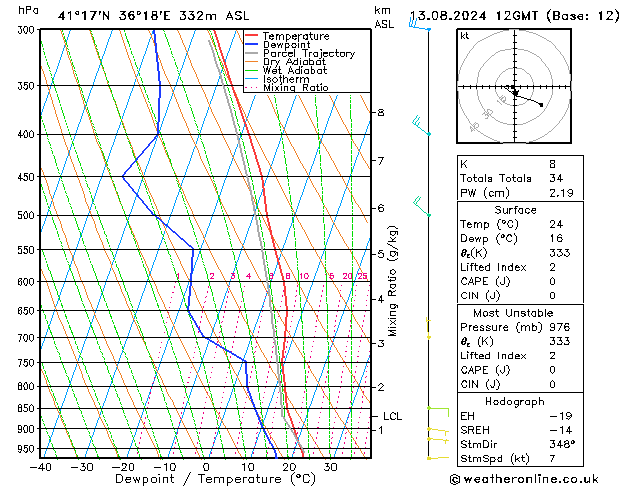Click the 850 hPa pressure axis label
Viewport: 629px width, 486px height.
coord(26,409)
